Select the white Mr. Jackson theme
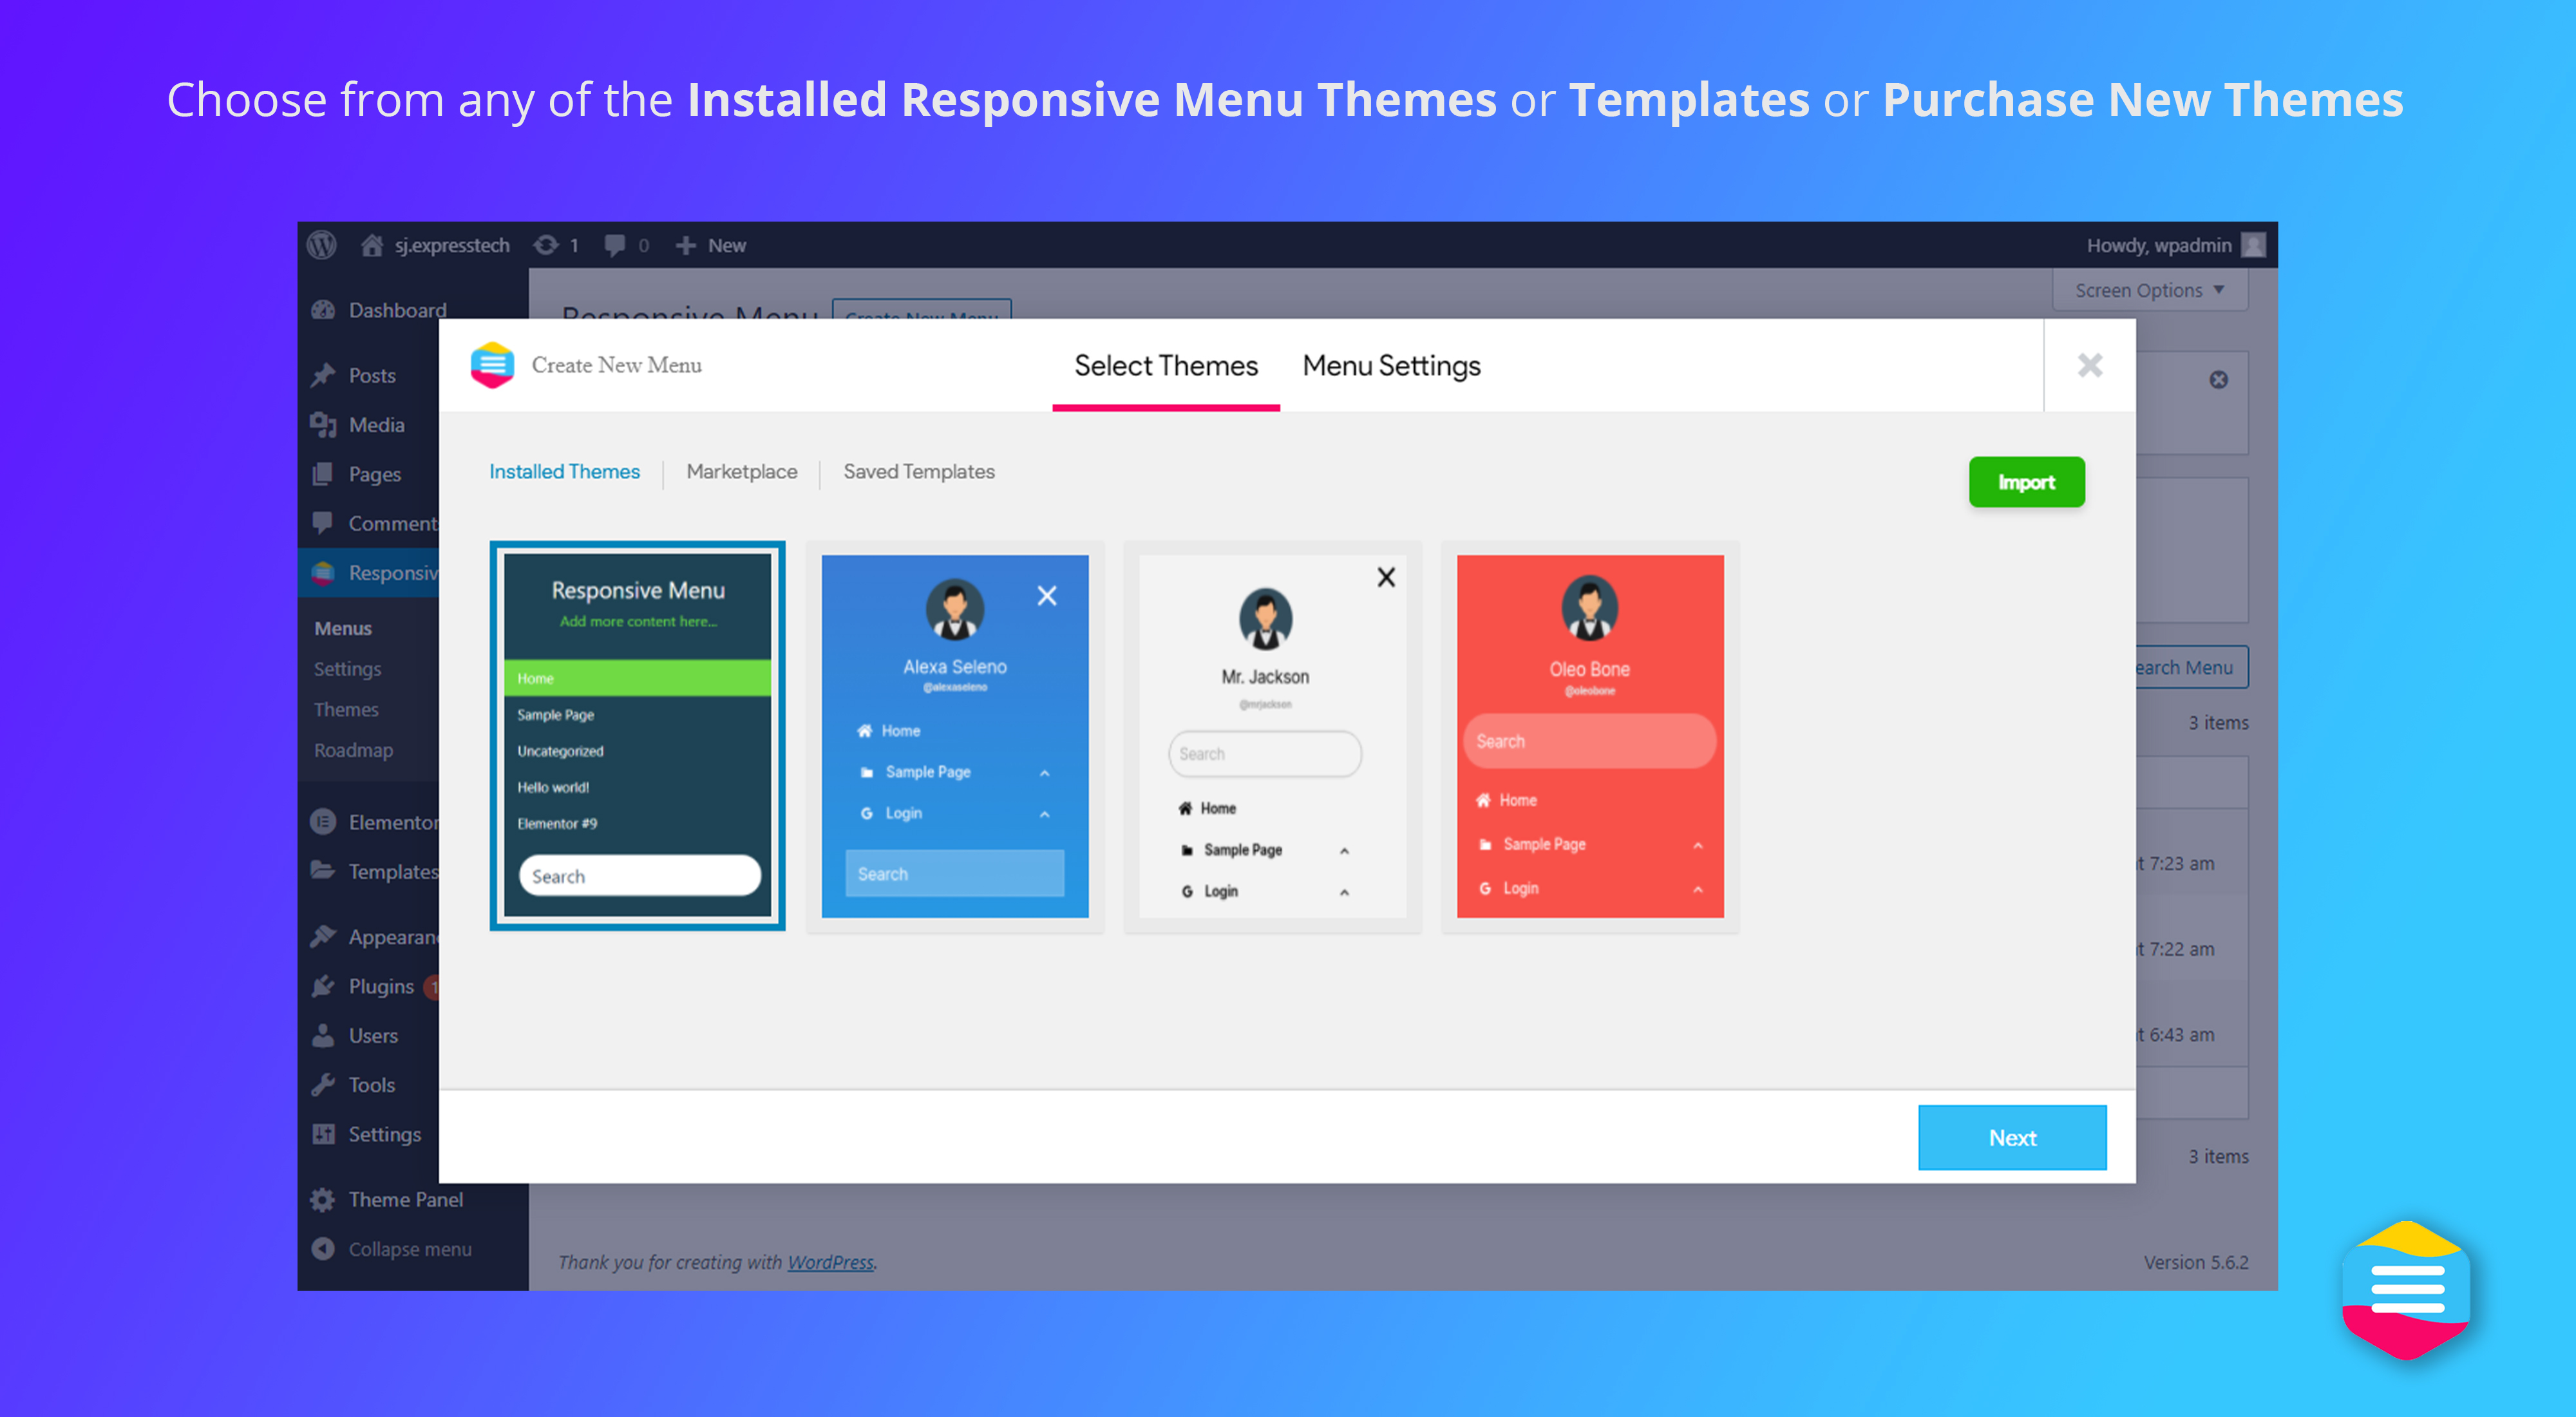Screen dimensions: 2576x1417 1273,736
